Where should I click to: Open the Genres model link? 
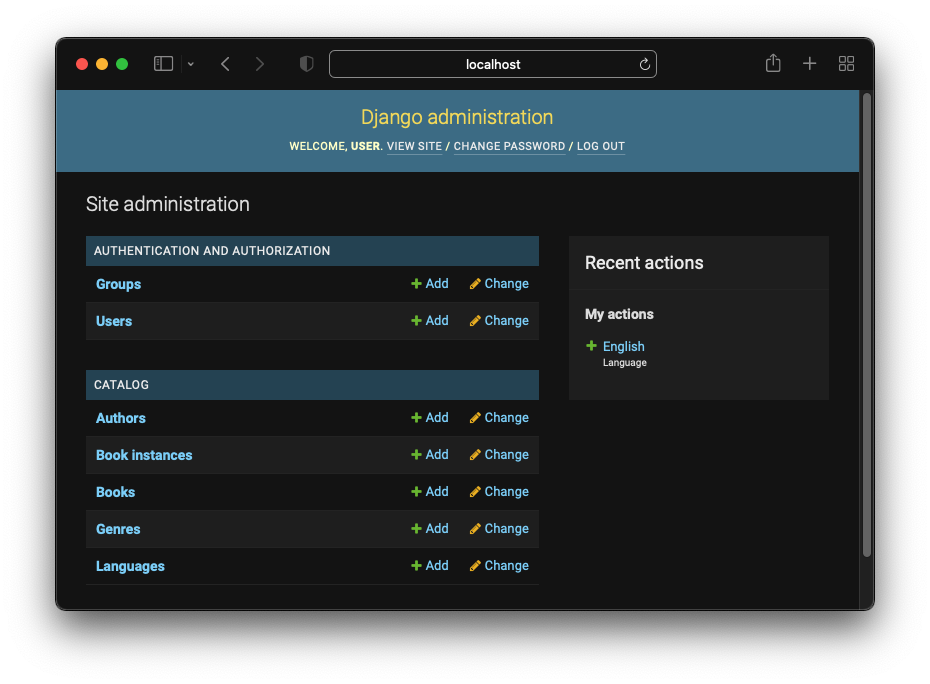(x=118, y=529)
